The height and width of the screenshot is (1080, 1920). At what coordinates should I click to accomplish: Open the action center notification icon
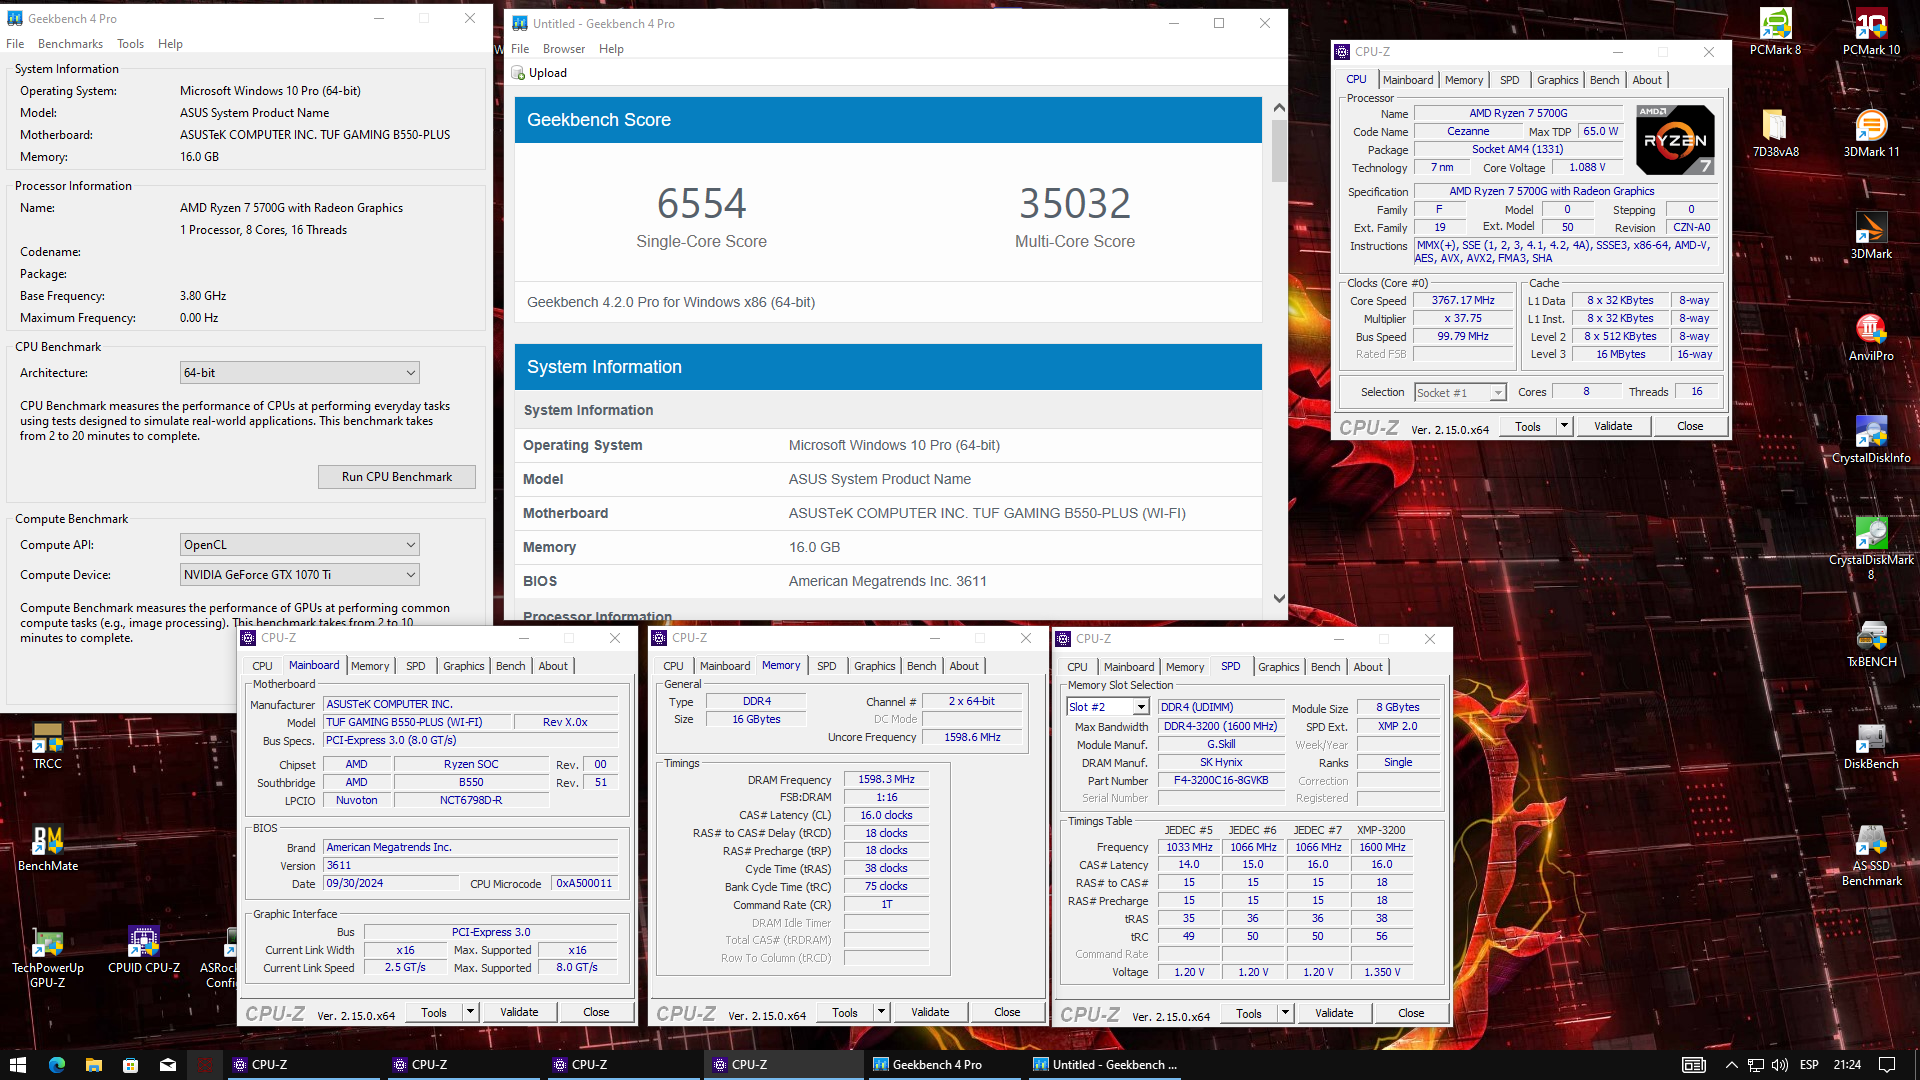pyautogui.click(x=1887, y=1064)
